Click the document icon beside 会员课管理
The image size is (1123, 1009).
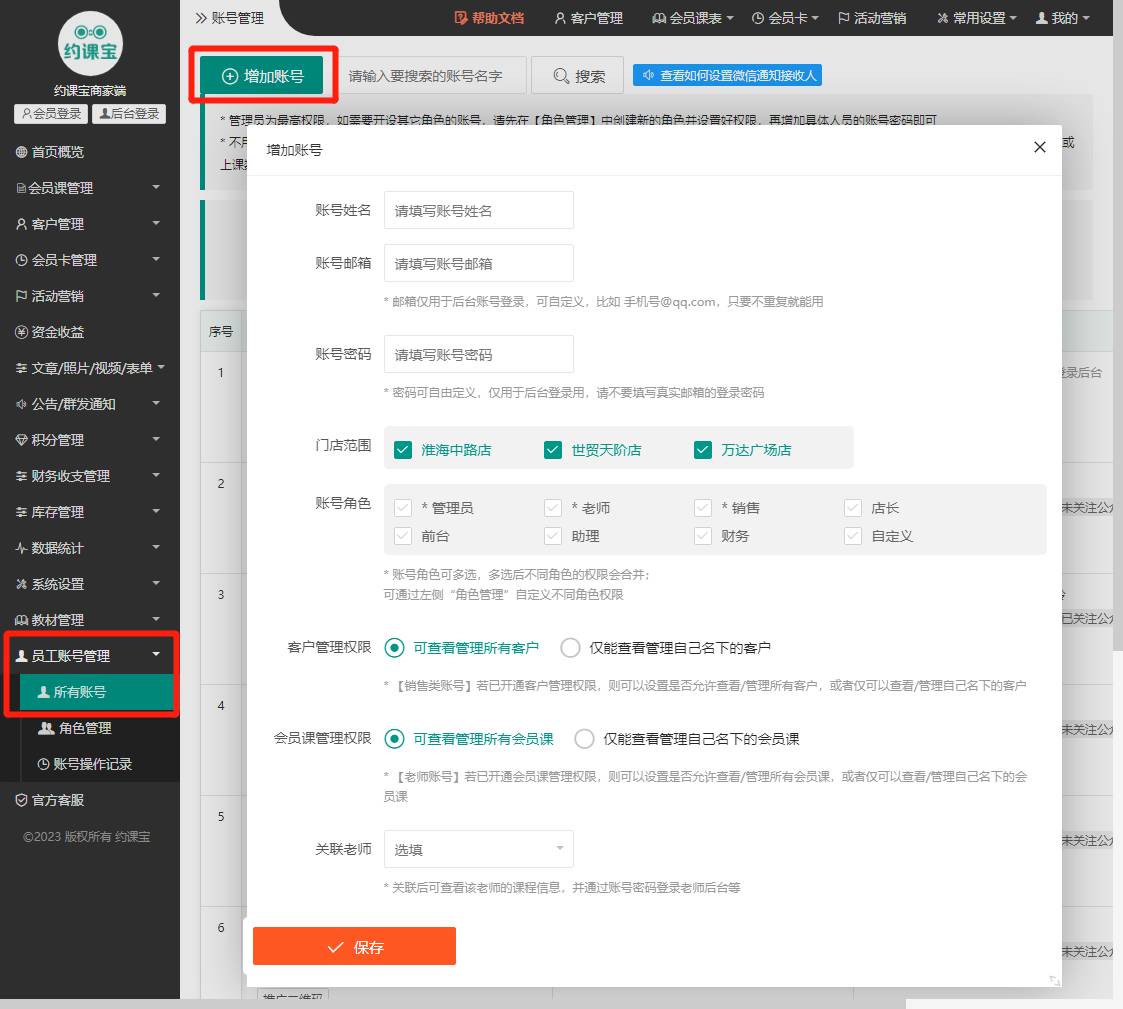[x=21, y=188]
